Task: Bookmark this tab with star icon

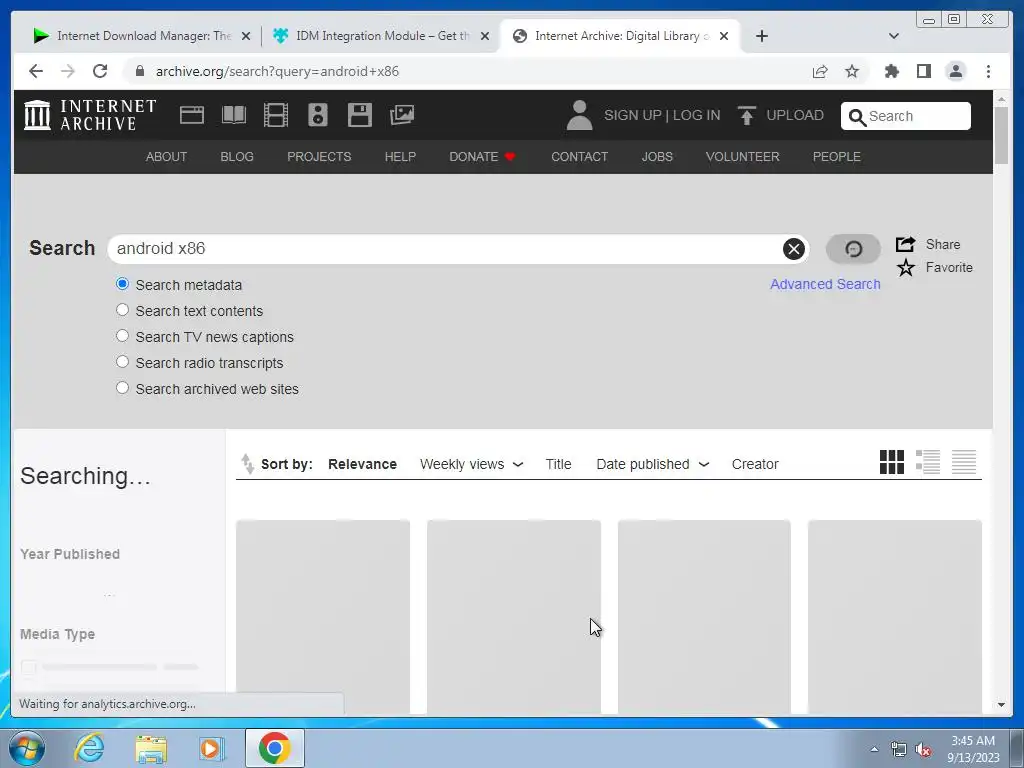Action: tap(852, 71)
